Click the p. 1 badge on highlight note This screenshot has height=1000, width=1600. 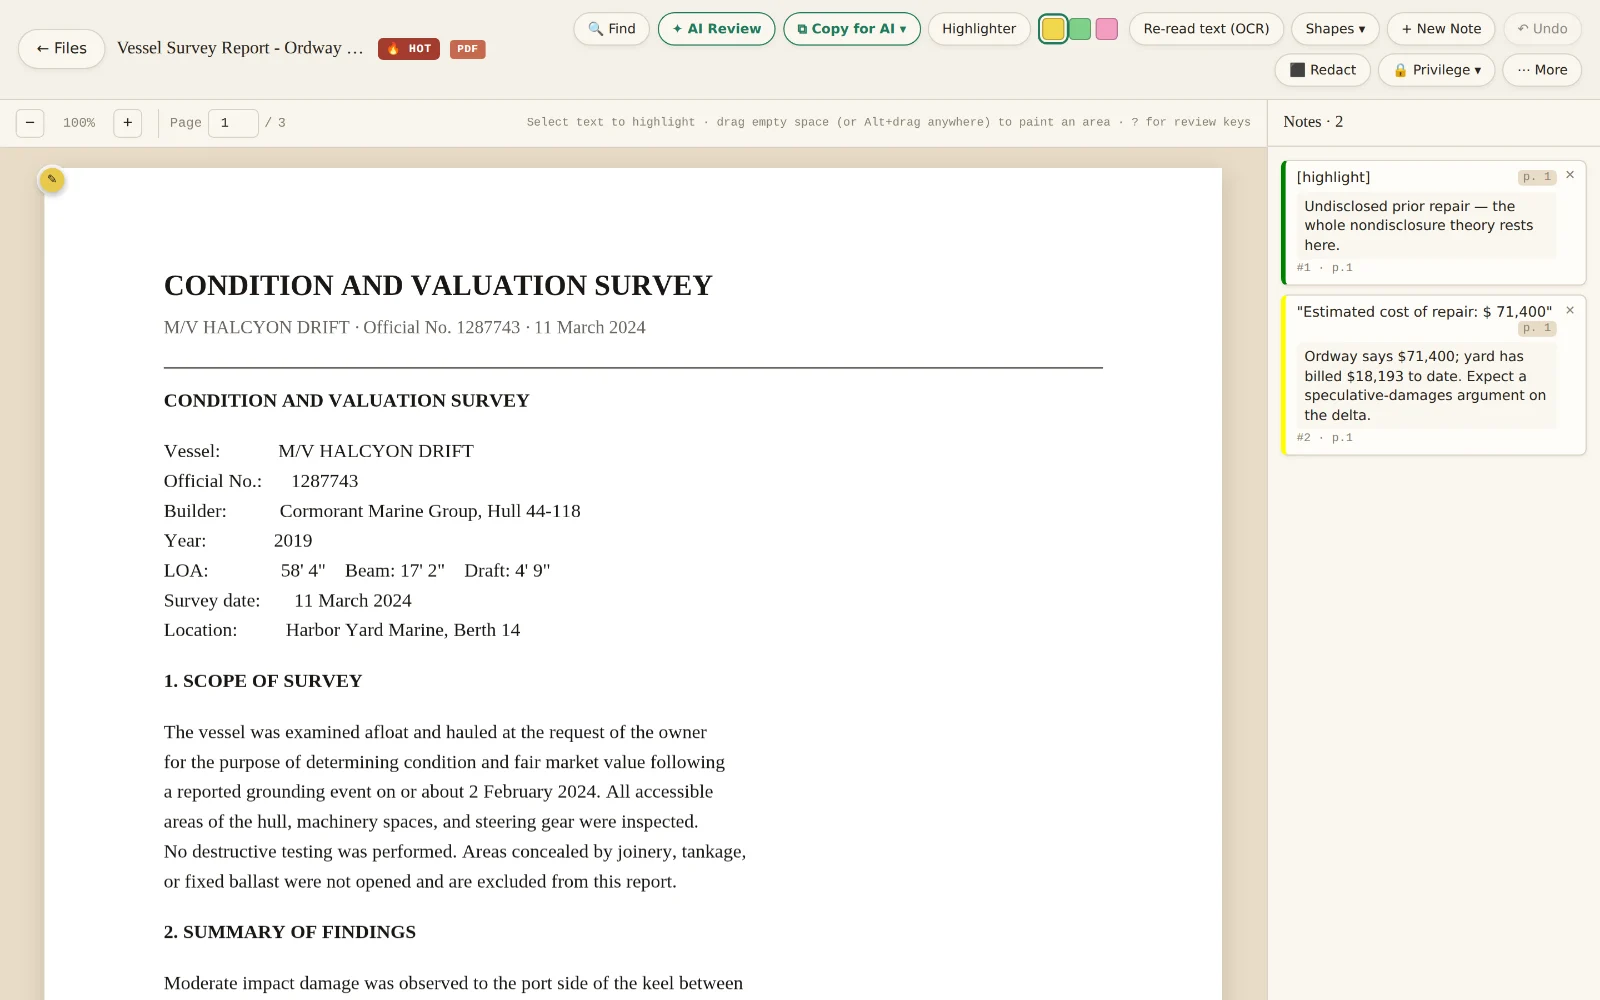(x=1537, y=177)
